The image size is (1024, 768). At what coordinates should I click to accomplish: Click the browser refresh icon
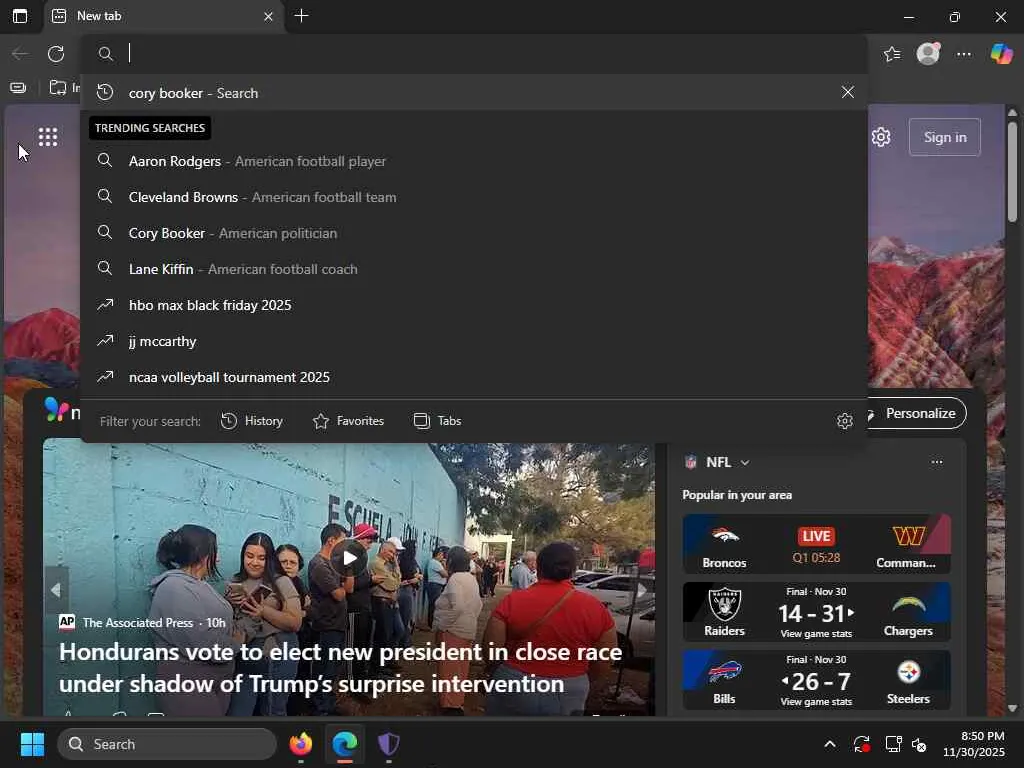pyautogui.click(x=56, y=54)
